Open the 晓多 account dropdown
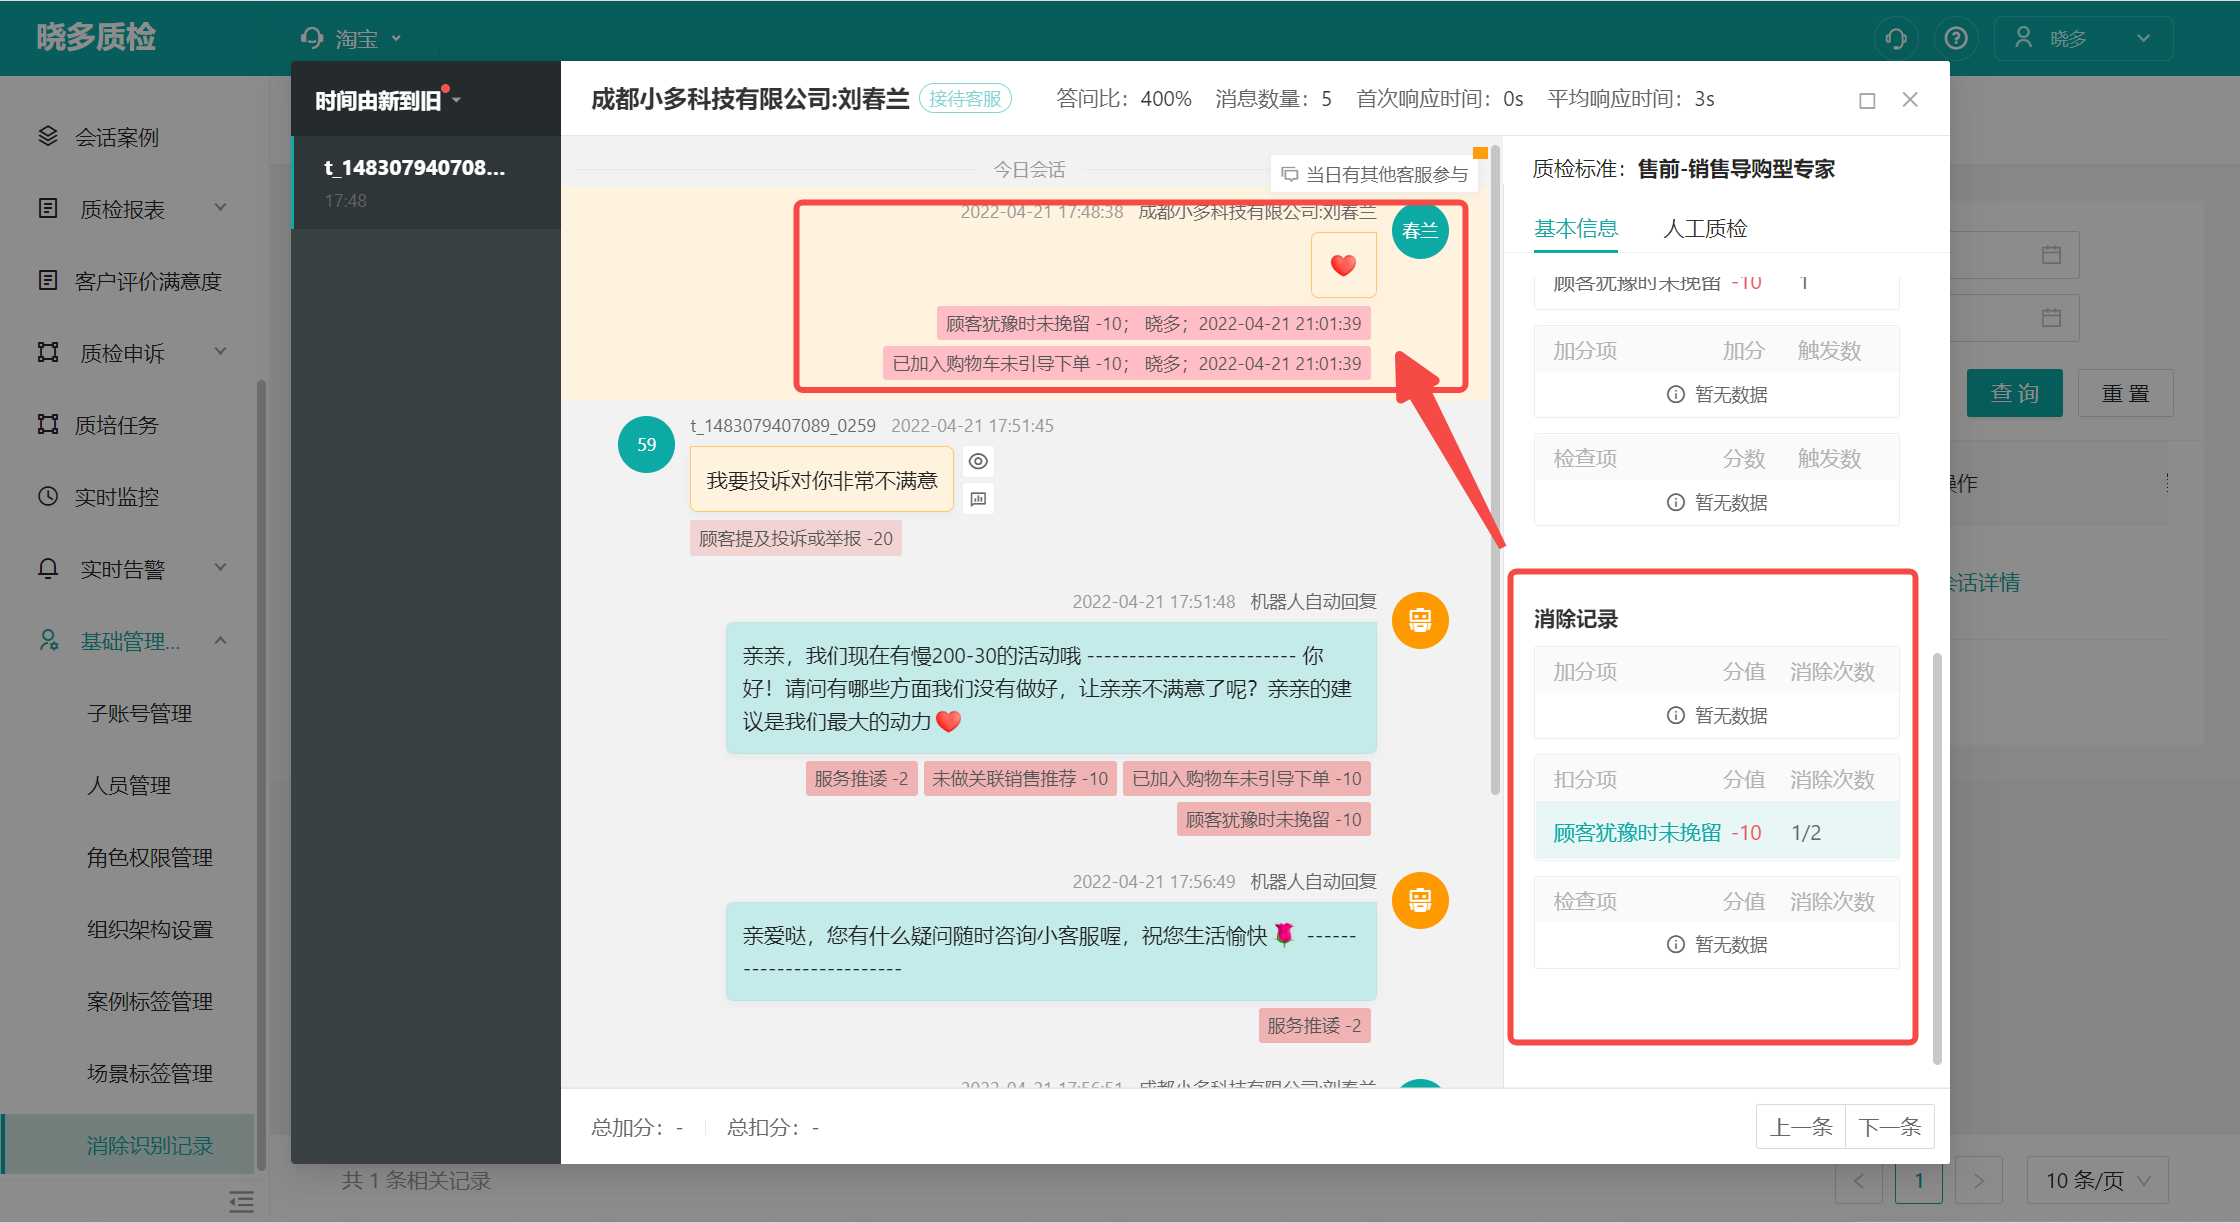The width and height of the screenshot is (2240, 1223). coord(2083,38)
